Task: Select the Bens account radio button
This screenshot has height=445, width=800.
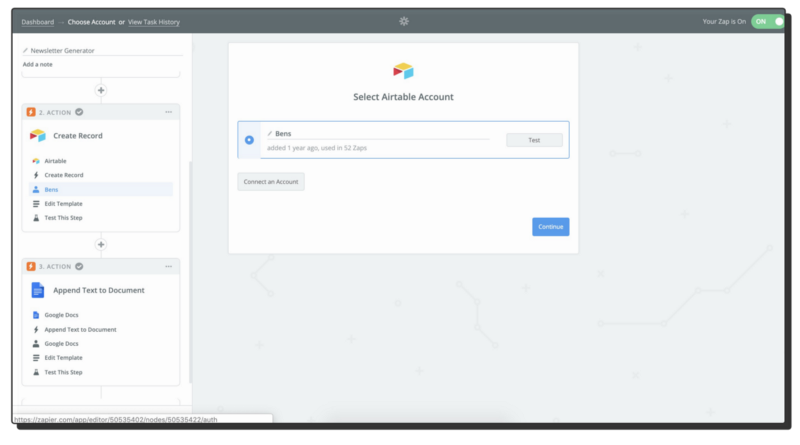Action: pos(249,140)
